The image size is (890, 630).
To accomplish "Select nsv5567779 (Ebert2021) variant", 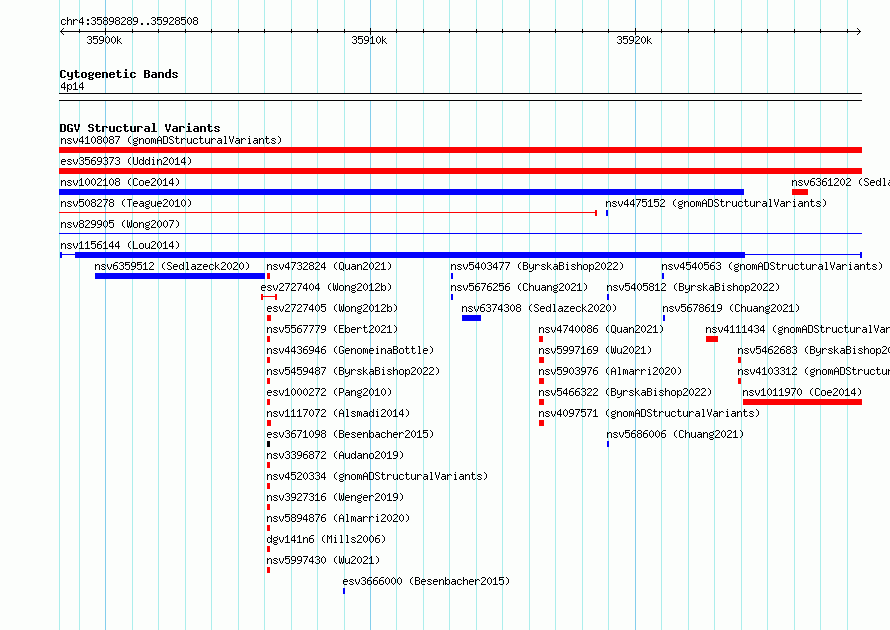I will [x=332, y=329].
